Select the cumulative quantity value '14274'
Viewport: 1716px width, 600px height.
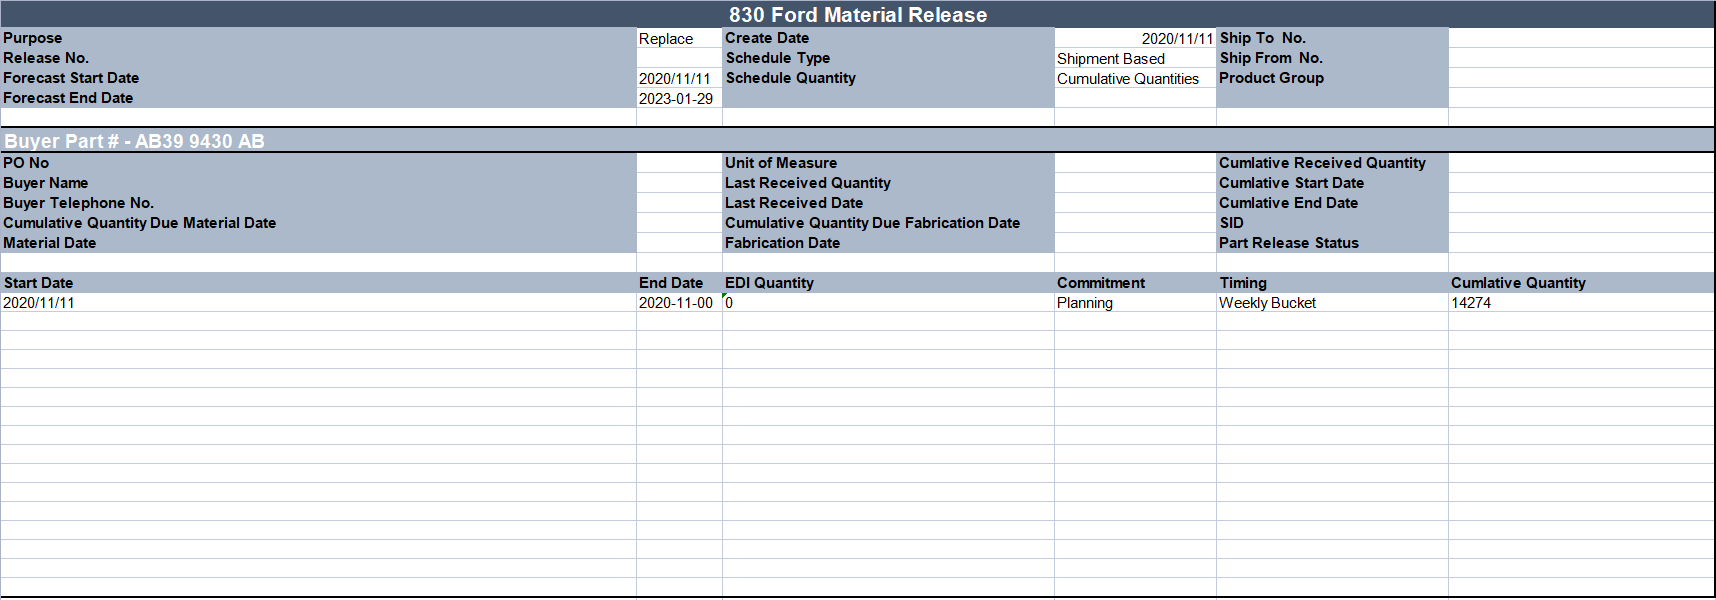coord(1582,303)
